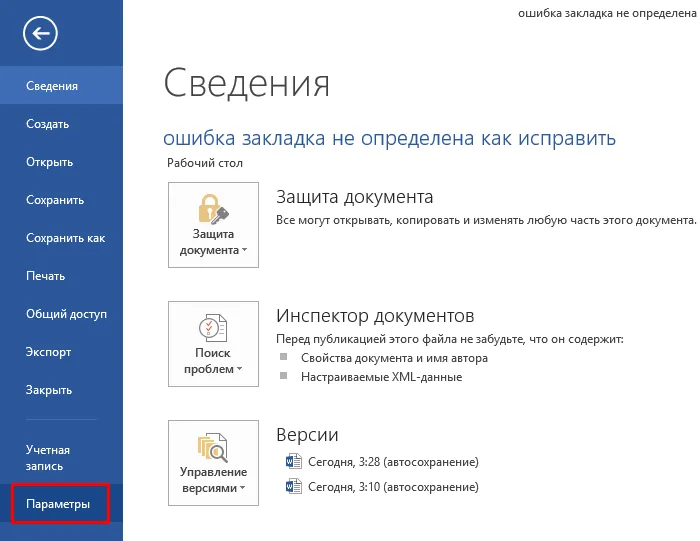Open the Печать menu item
This screenshot has height=541, width=700.
[x=61, y=275]
